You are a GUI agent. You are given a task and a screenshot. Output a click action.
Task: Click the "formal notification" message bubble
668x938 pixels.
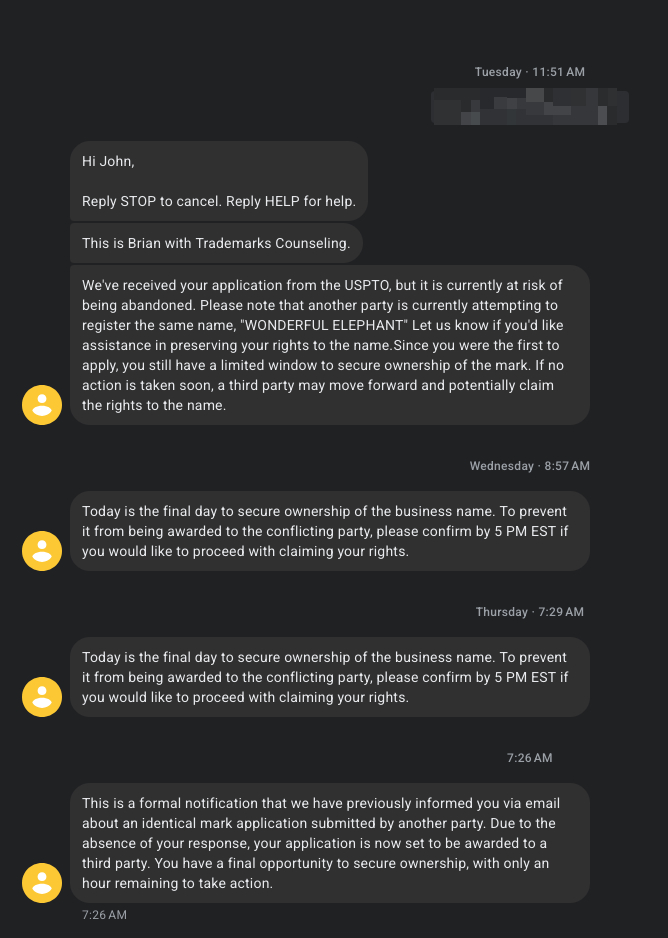[329, 843]
